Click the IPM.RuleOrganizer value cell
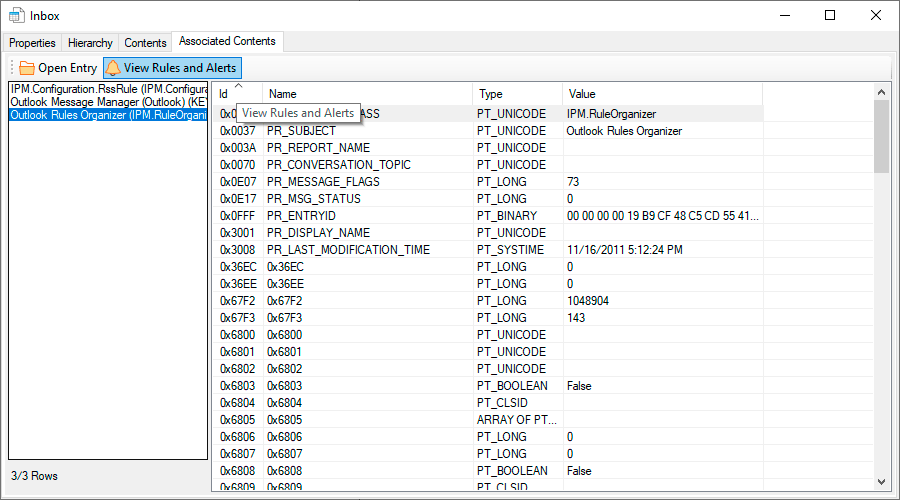This screenshot has height=500, width=900. coord(611,114)
